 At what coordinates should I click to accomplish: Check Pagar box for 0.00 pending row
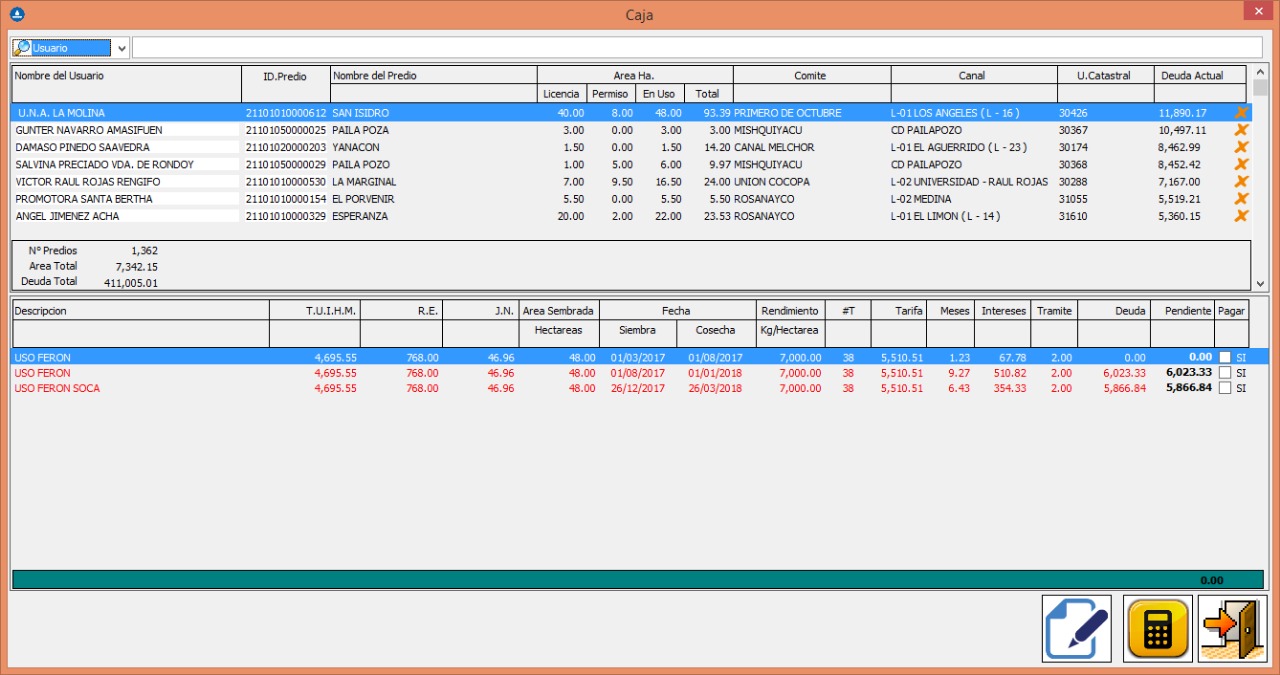click(1224, 357)
